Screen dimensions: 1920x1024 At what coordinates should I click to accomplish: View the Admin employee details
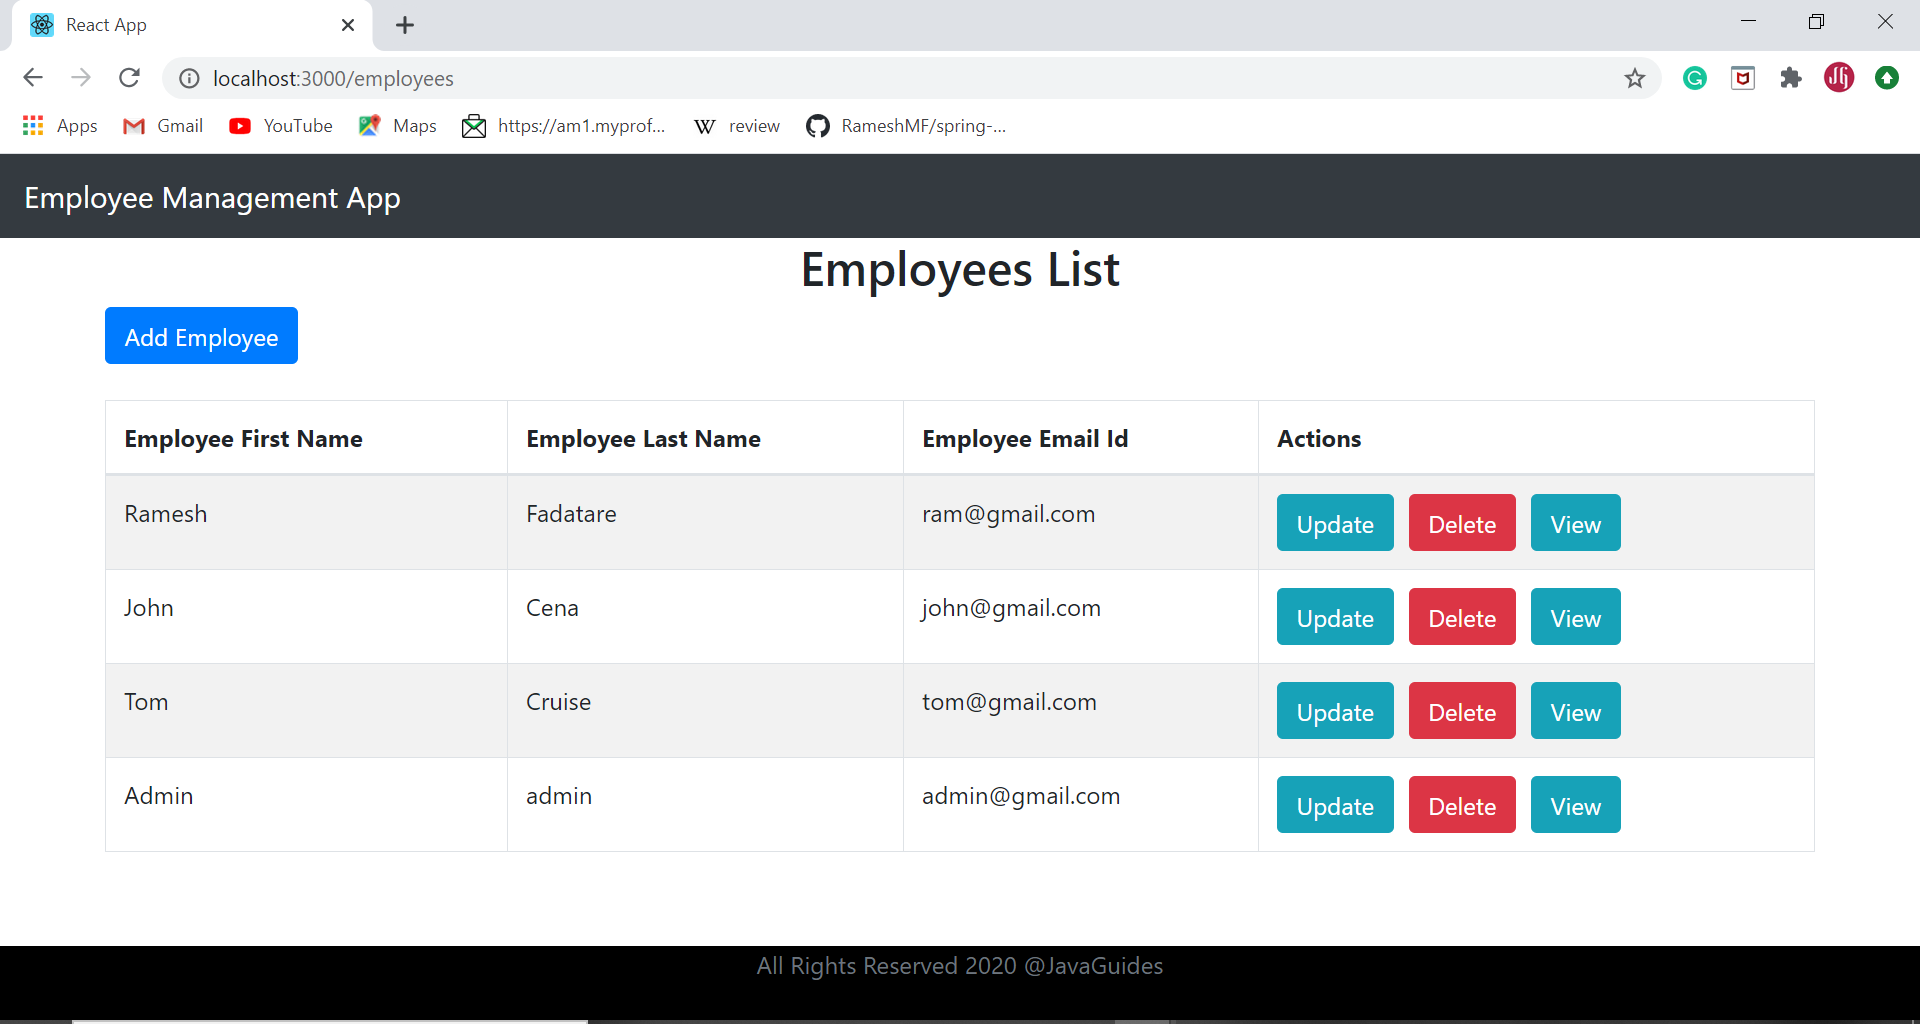click(x=1575, y=805)
